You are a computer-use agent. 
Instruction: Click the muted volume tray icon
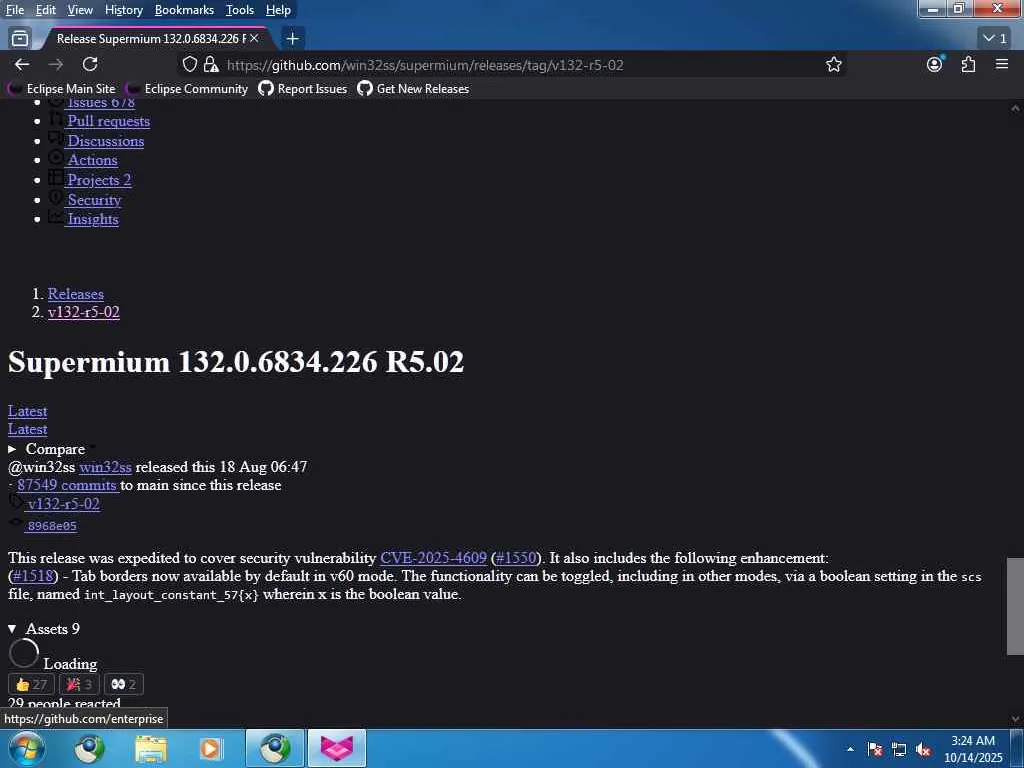[923, 750]
